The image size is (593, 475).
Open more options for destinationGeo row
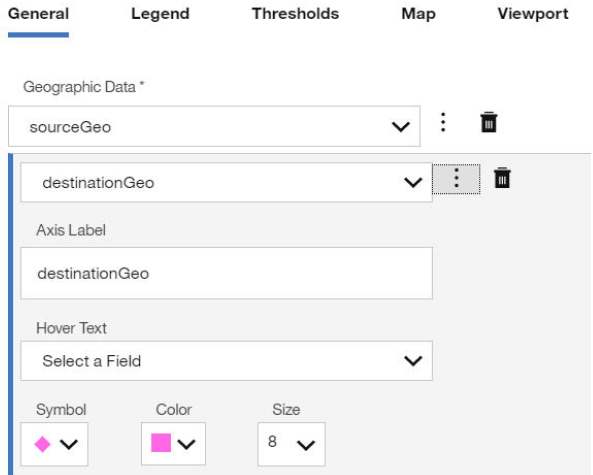456,179
